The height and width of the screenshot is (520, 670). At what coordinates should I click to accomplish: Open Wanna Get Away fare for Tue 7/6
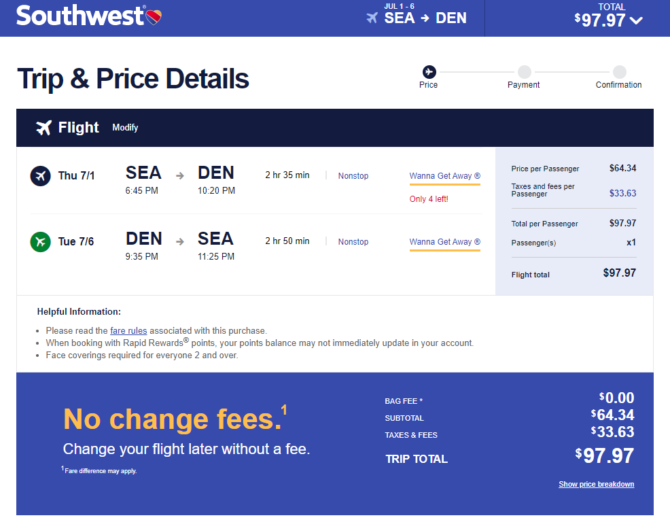(445, 242)
